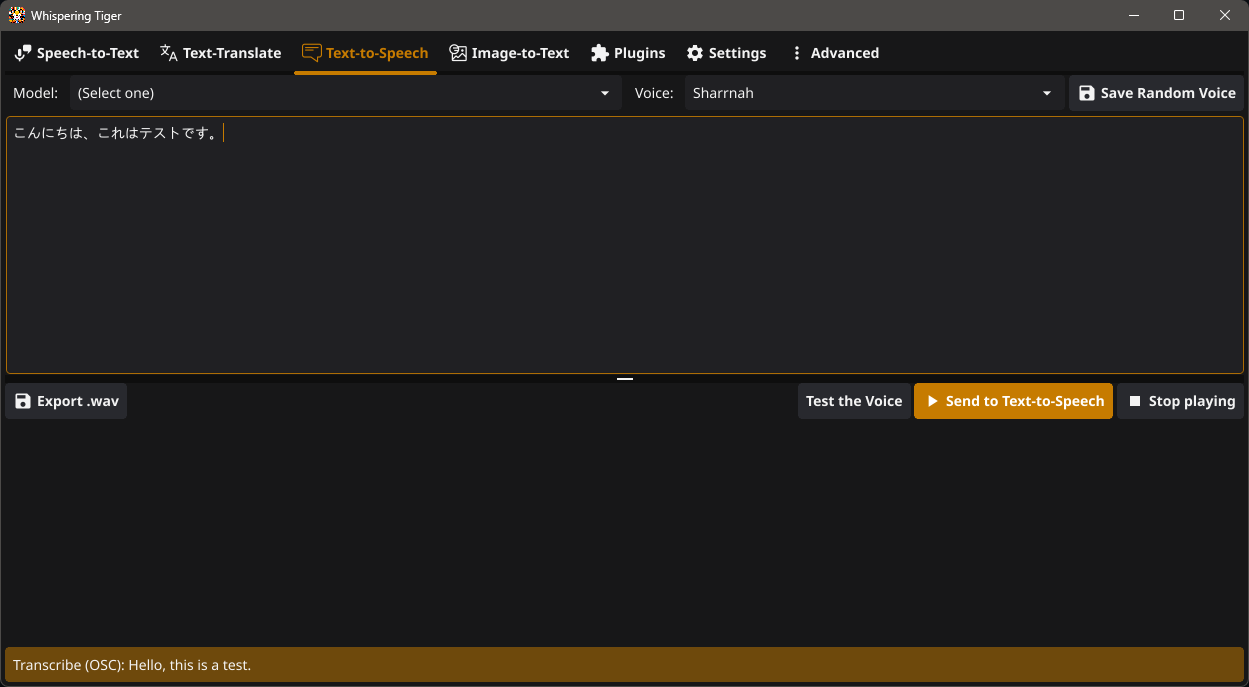Click the Voice: label

pos(654,93)
